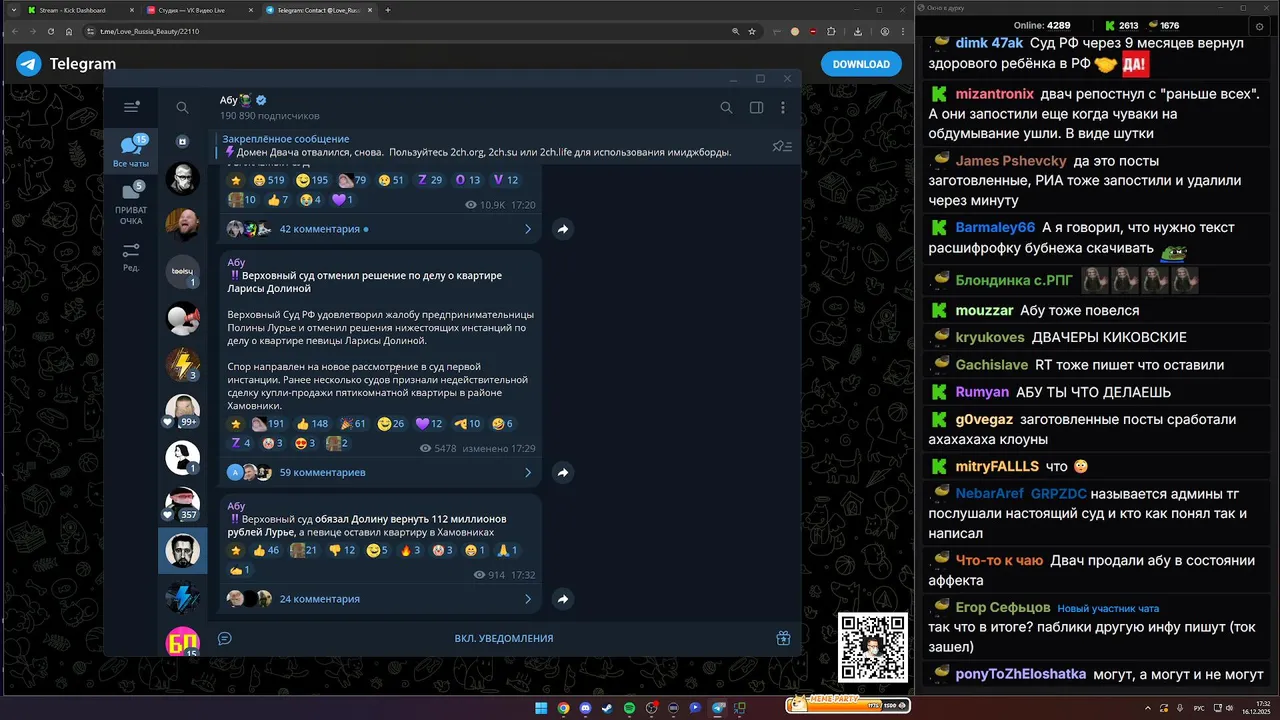Open the channel three-dots menu
This screenshot has height=720, width=1280.
[783, 107]
